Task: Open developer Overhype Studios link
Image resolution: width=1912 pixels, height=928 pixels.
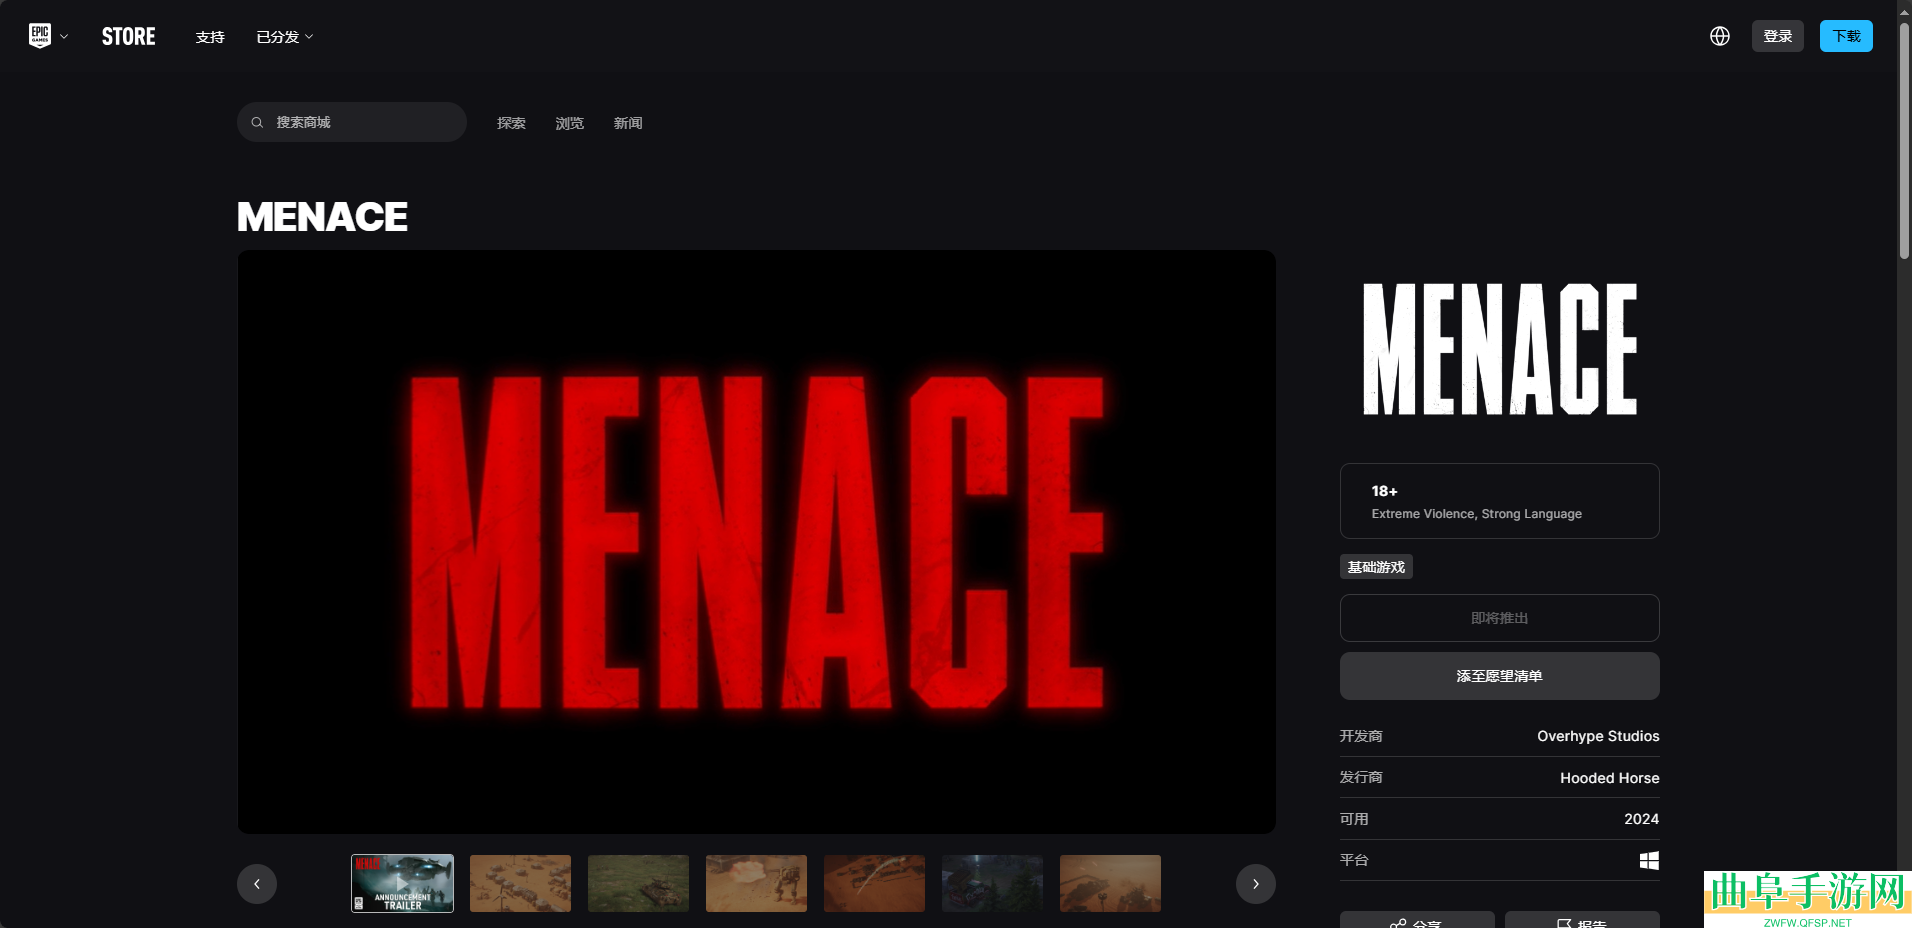Action: 1598,736
